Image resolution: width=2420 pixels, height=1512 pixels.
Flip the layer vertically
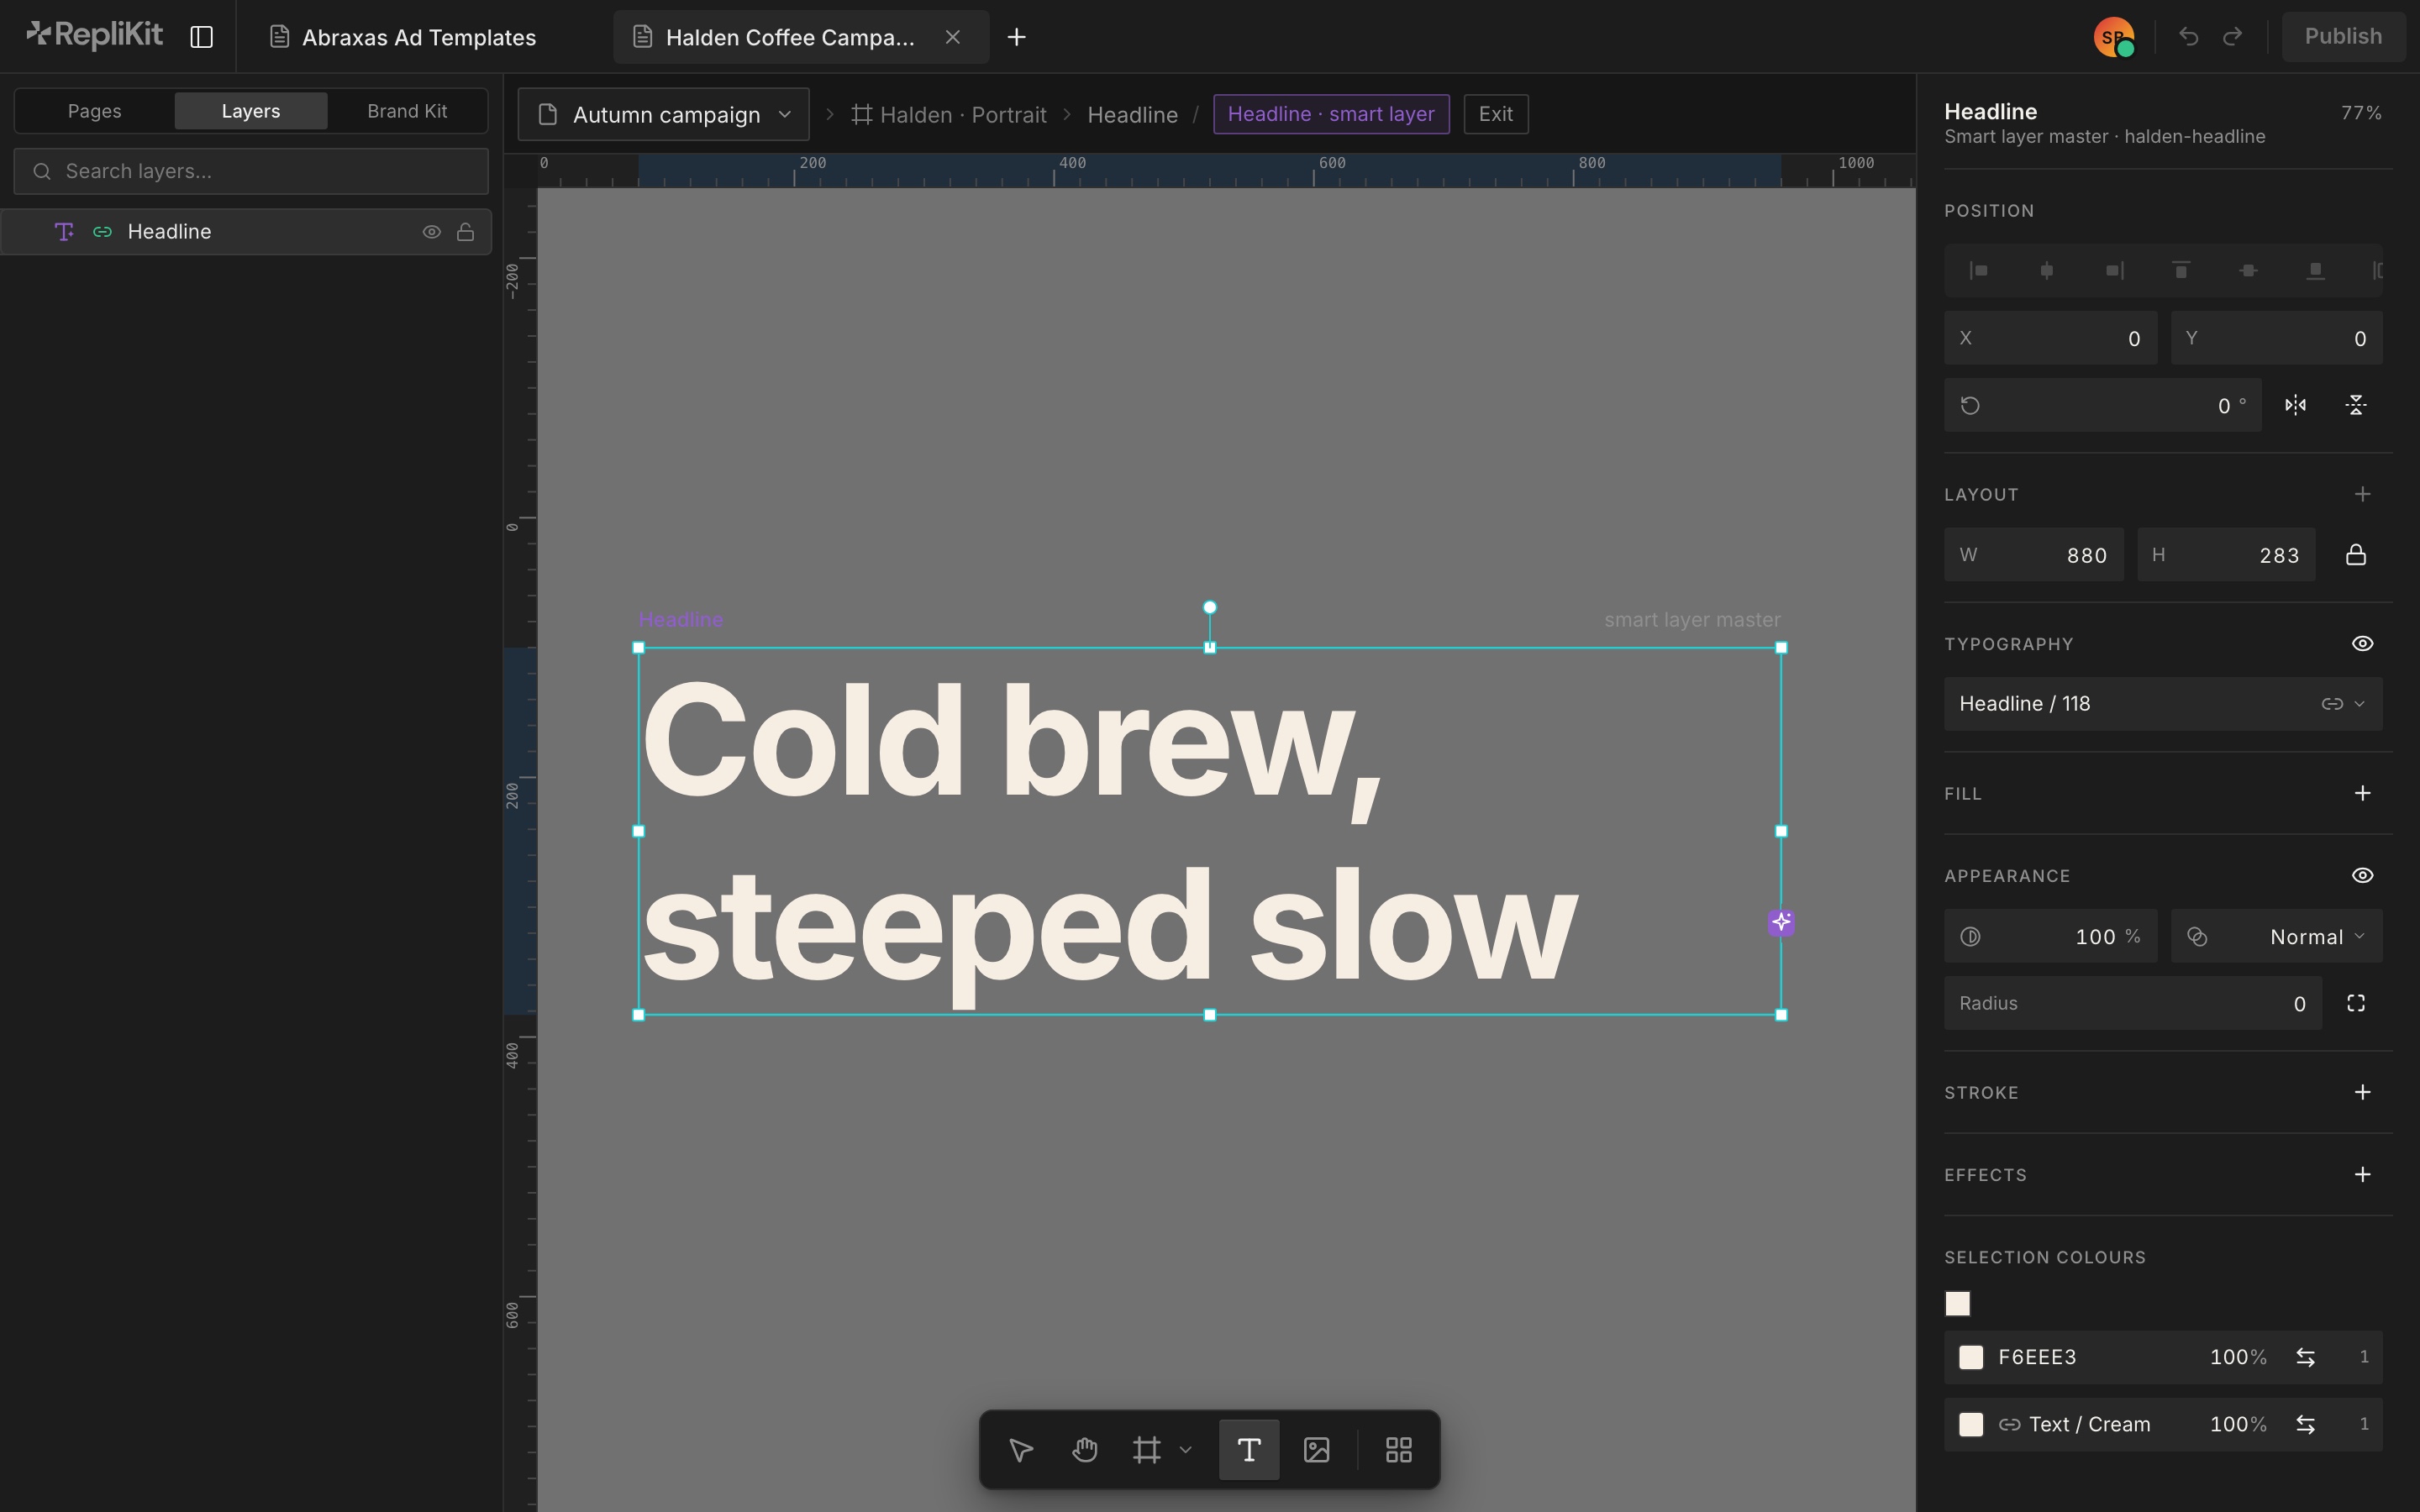pos(2356,405)
